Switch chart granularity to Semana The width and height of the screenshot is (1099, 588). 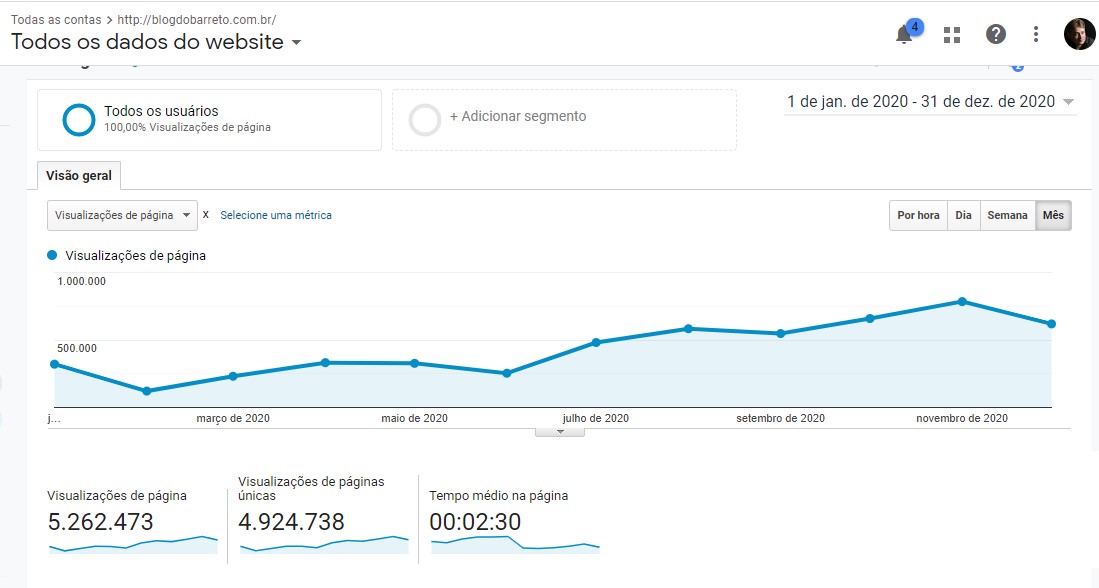1007,215
